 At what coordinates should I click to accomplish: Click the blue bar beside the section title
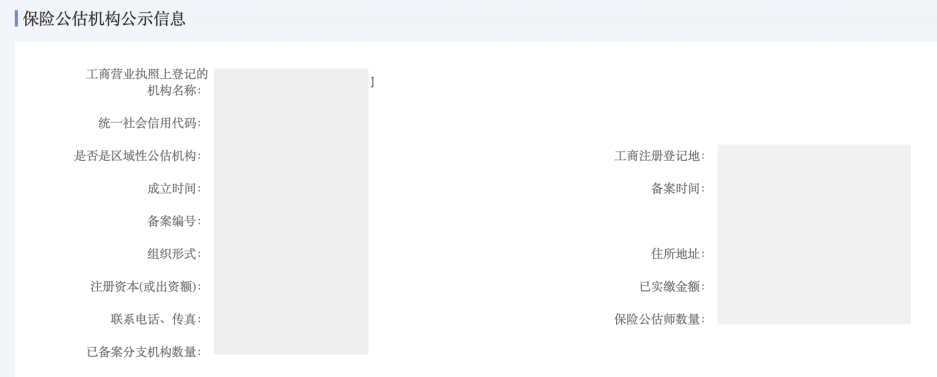click(x=16, y=19)
